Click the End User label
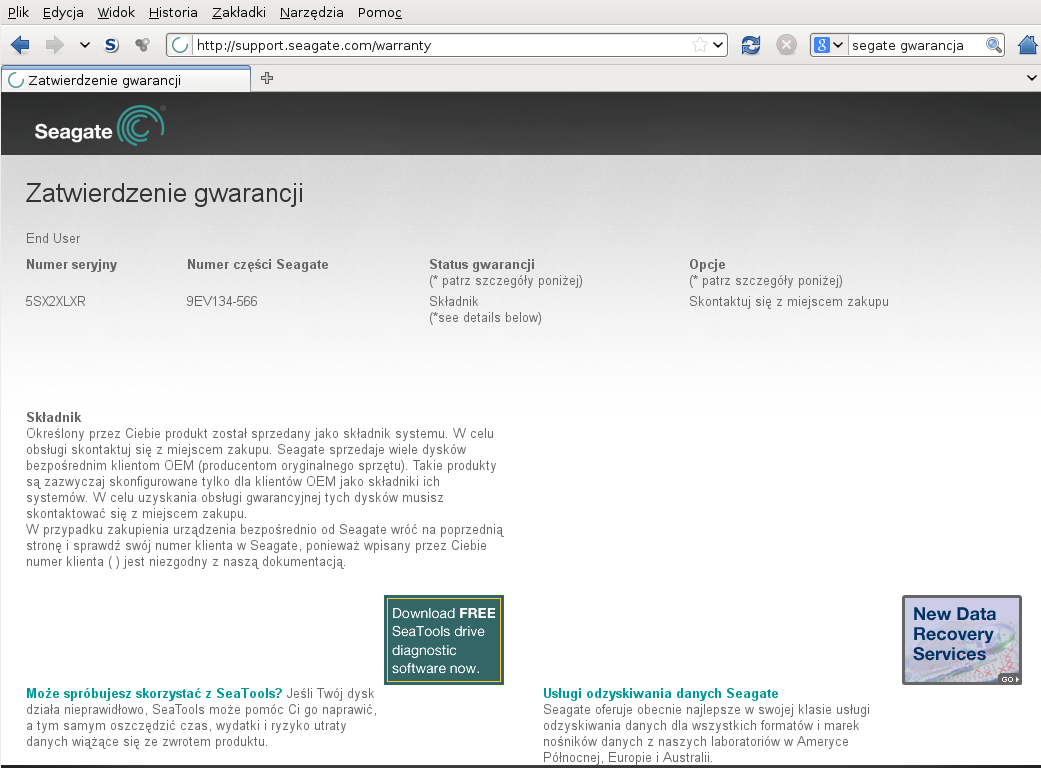 click(x=53, y=238)
